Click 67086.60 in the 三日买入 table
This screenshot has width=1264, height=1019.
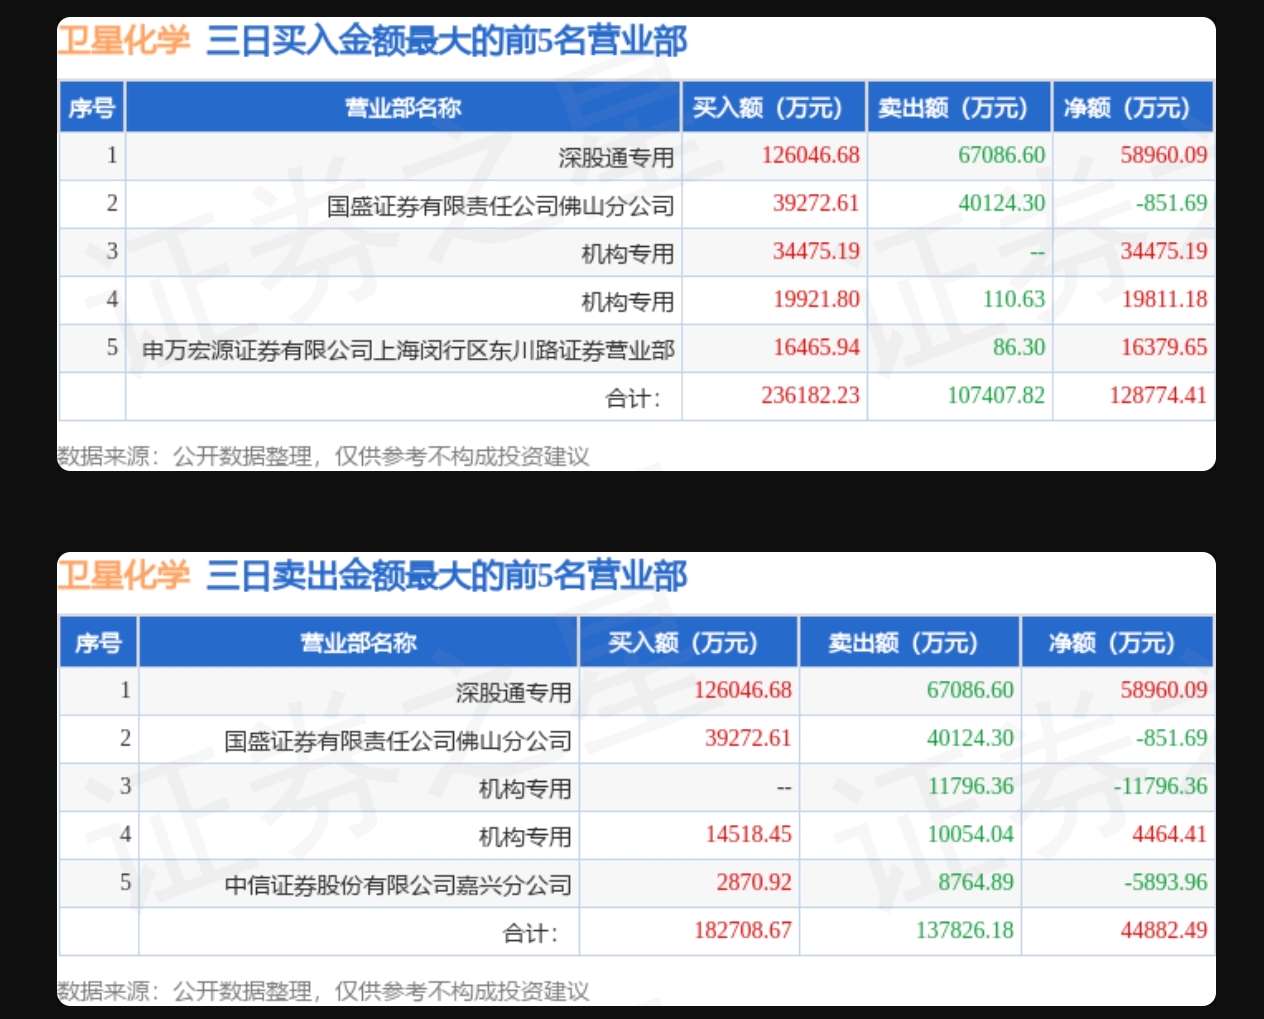click(1002, 155)
